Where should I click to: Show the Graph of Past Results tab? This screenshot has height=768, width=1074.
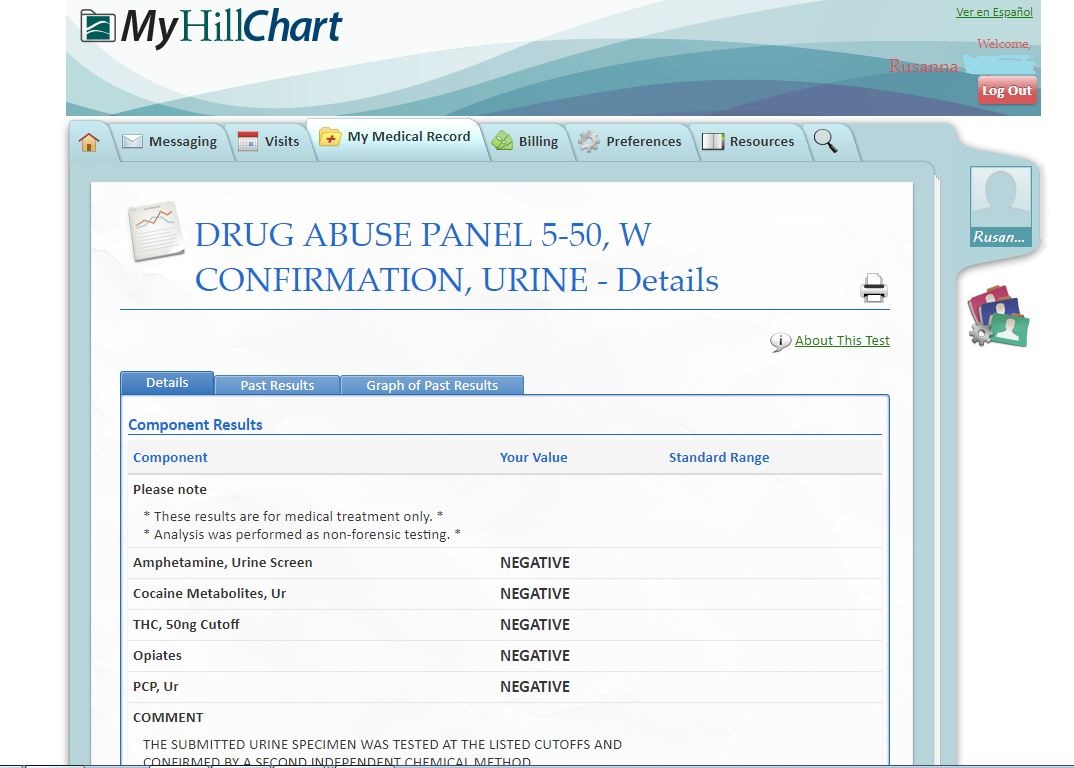(x=431, y=385)
